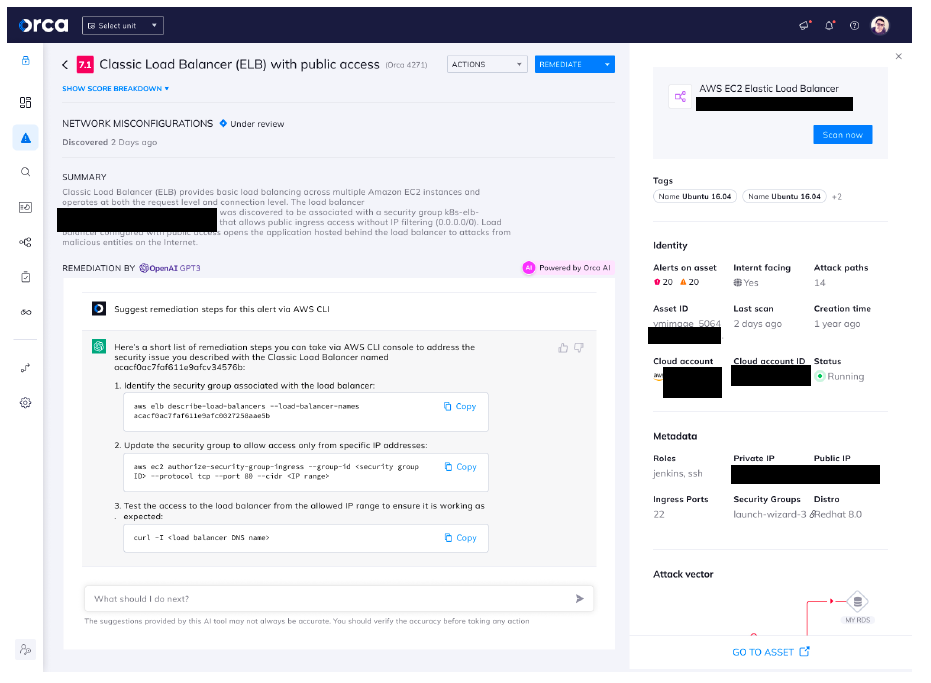Open the search magnifier in the sidebar
The width and height of the screenshot is (931, 683).
(26, 172)
